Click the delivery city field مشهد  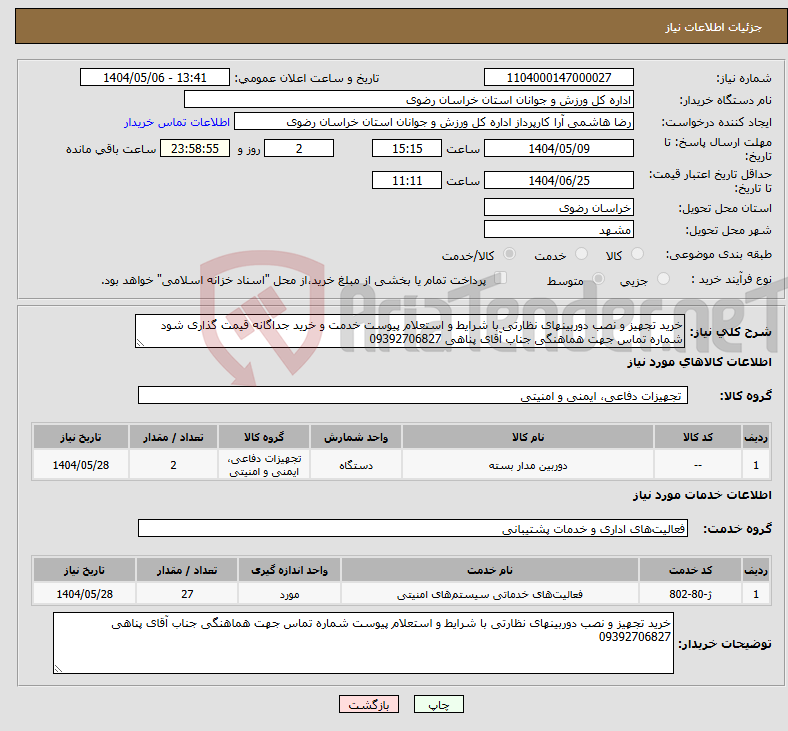click(558, 229)
